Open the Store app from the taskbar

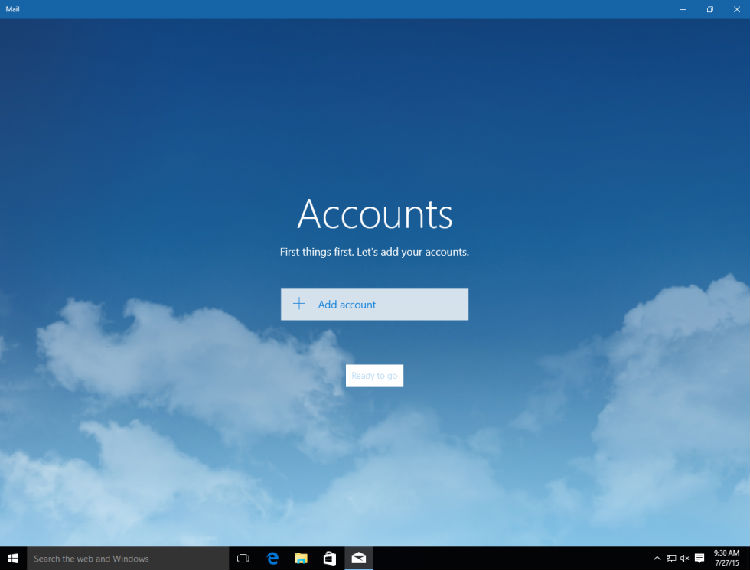pyautogui.click(x=329, y=558)
